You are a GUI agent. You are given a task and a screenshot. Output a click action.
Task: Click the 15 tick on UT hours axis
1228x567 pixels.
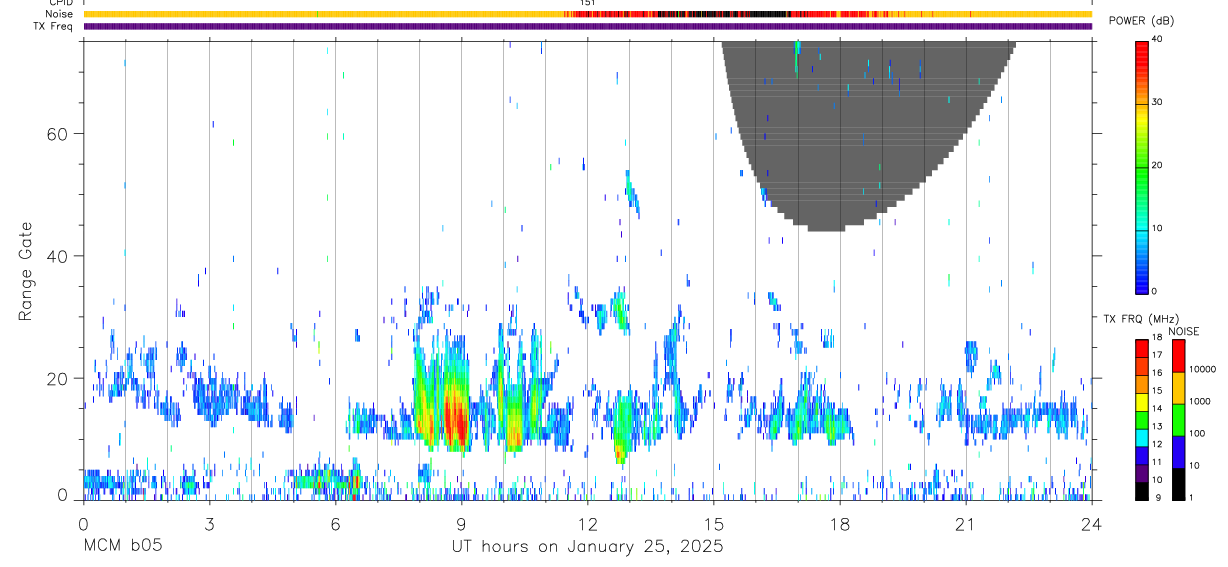coord(713,523)
